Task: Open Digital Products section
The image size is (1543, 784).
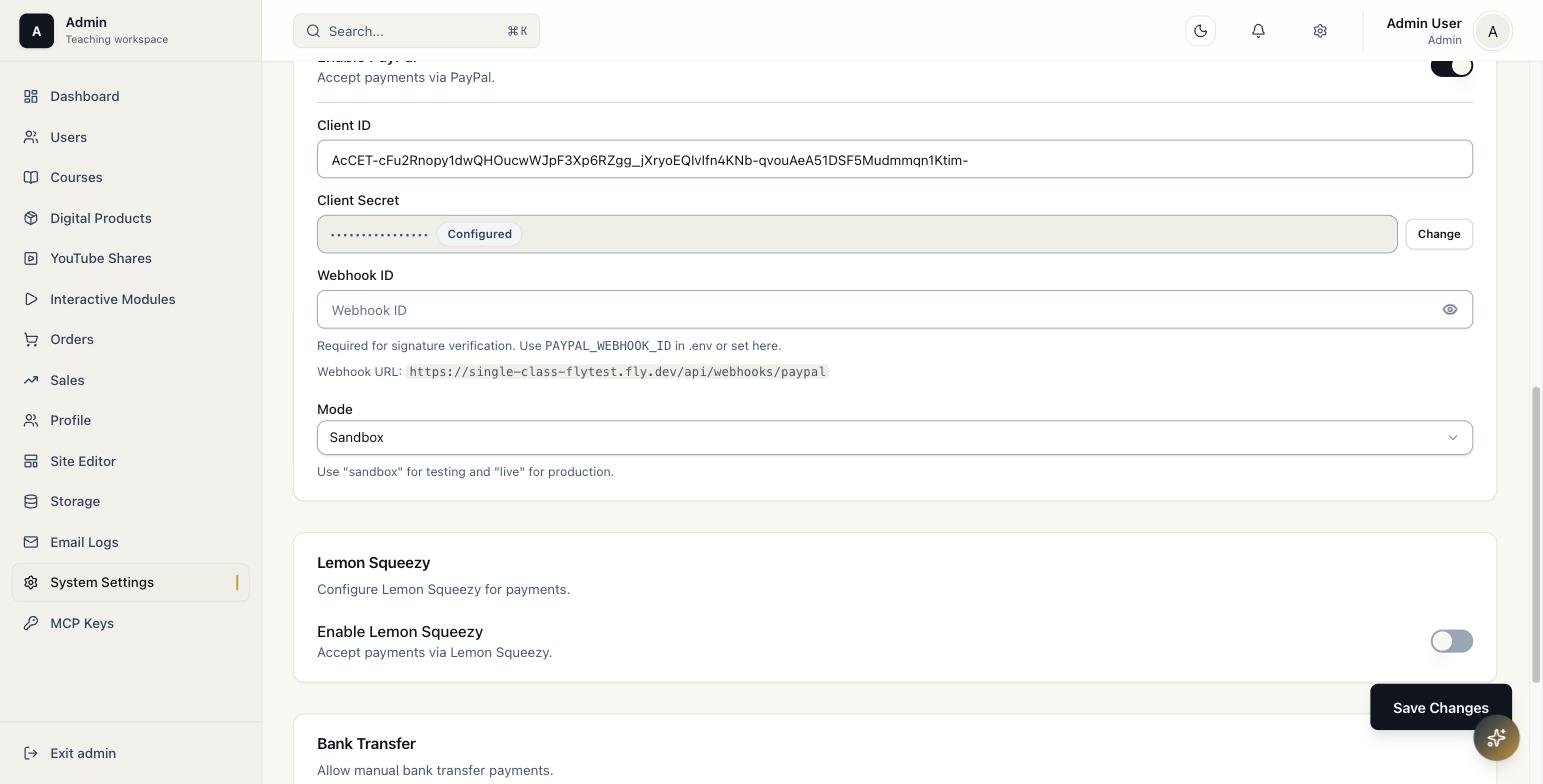Action: 130,218
